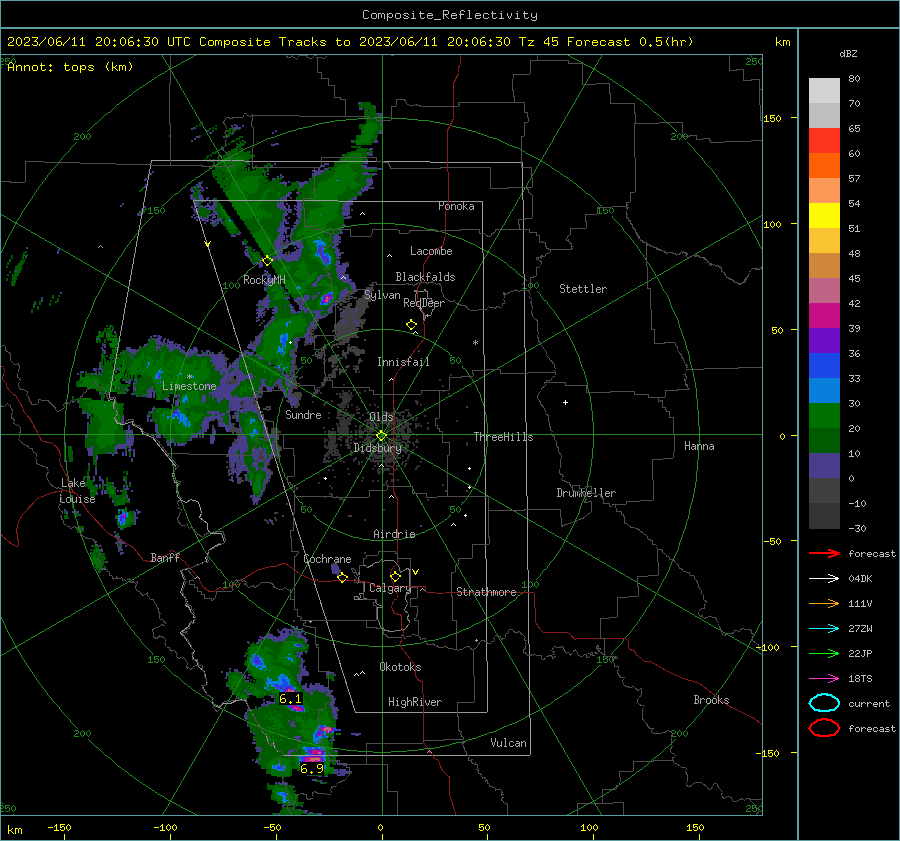Click the Okotoks city label
Screen dimensions: 900x841
coord(400,667)
